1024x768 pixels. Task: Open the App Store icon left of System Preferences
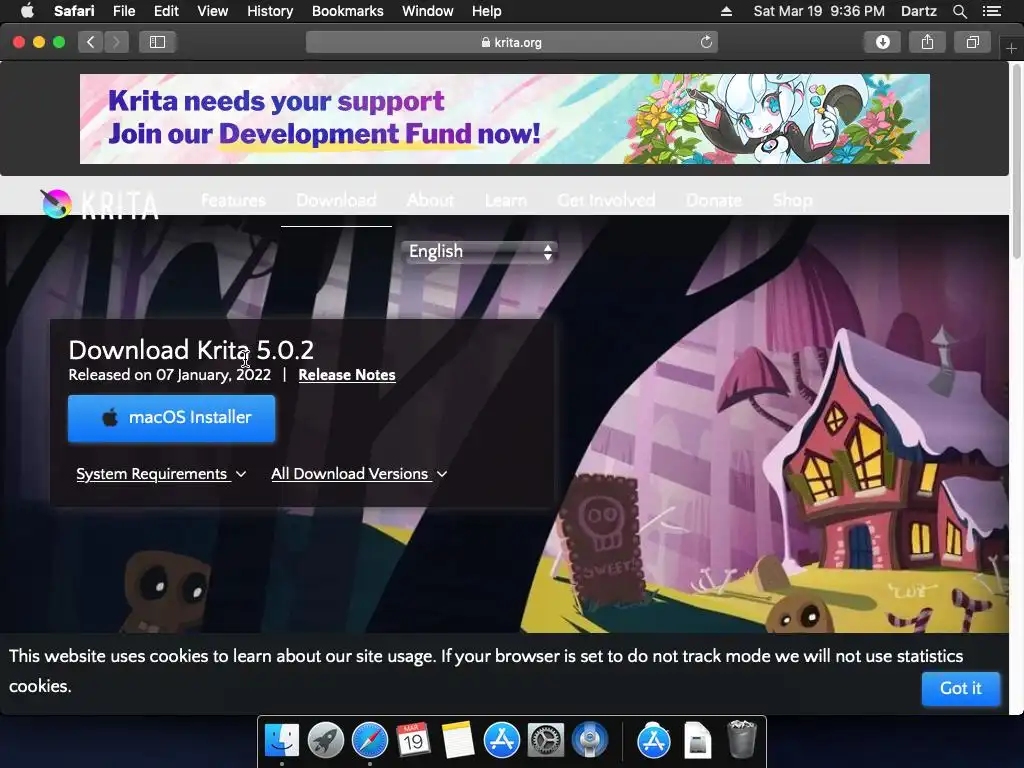tap(502, 741)
